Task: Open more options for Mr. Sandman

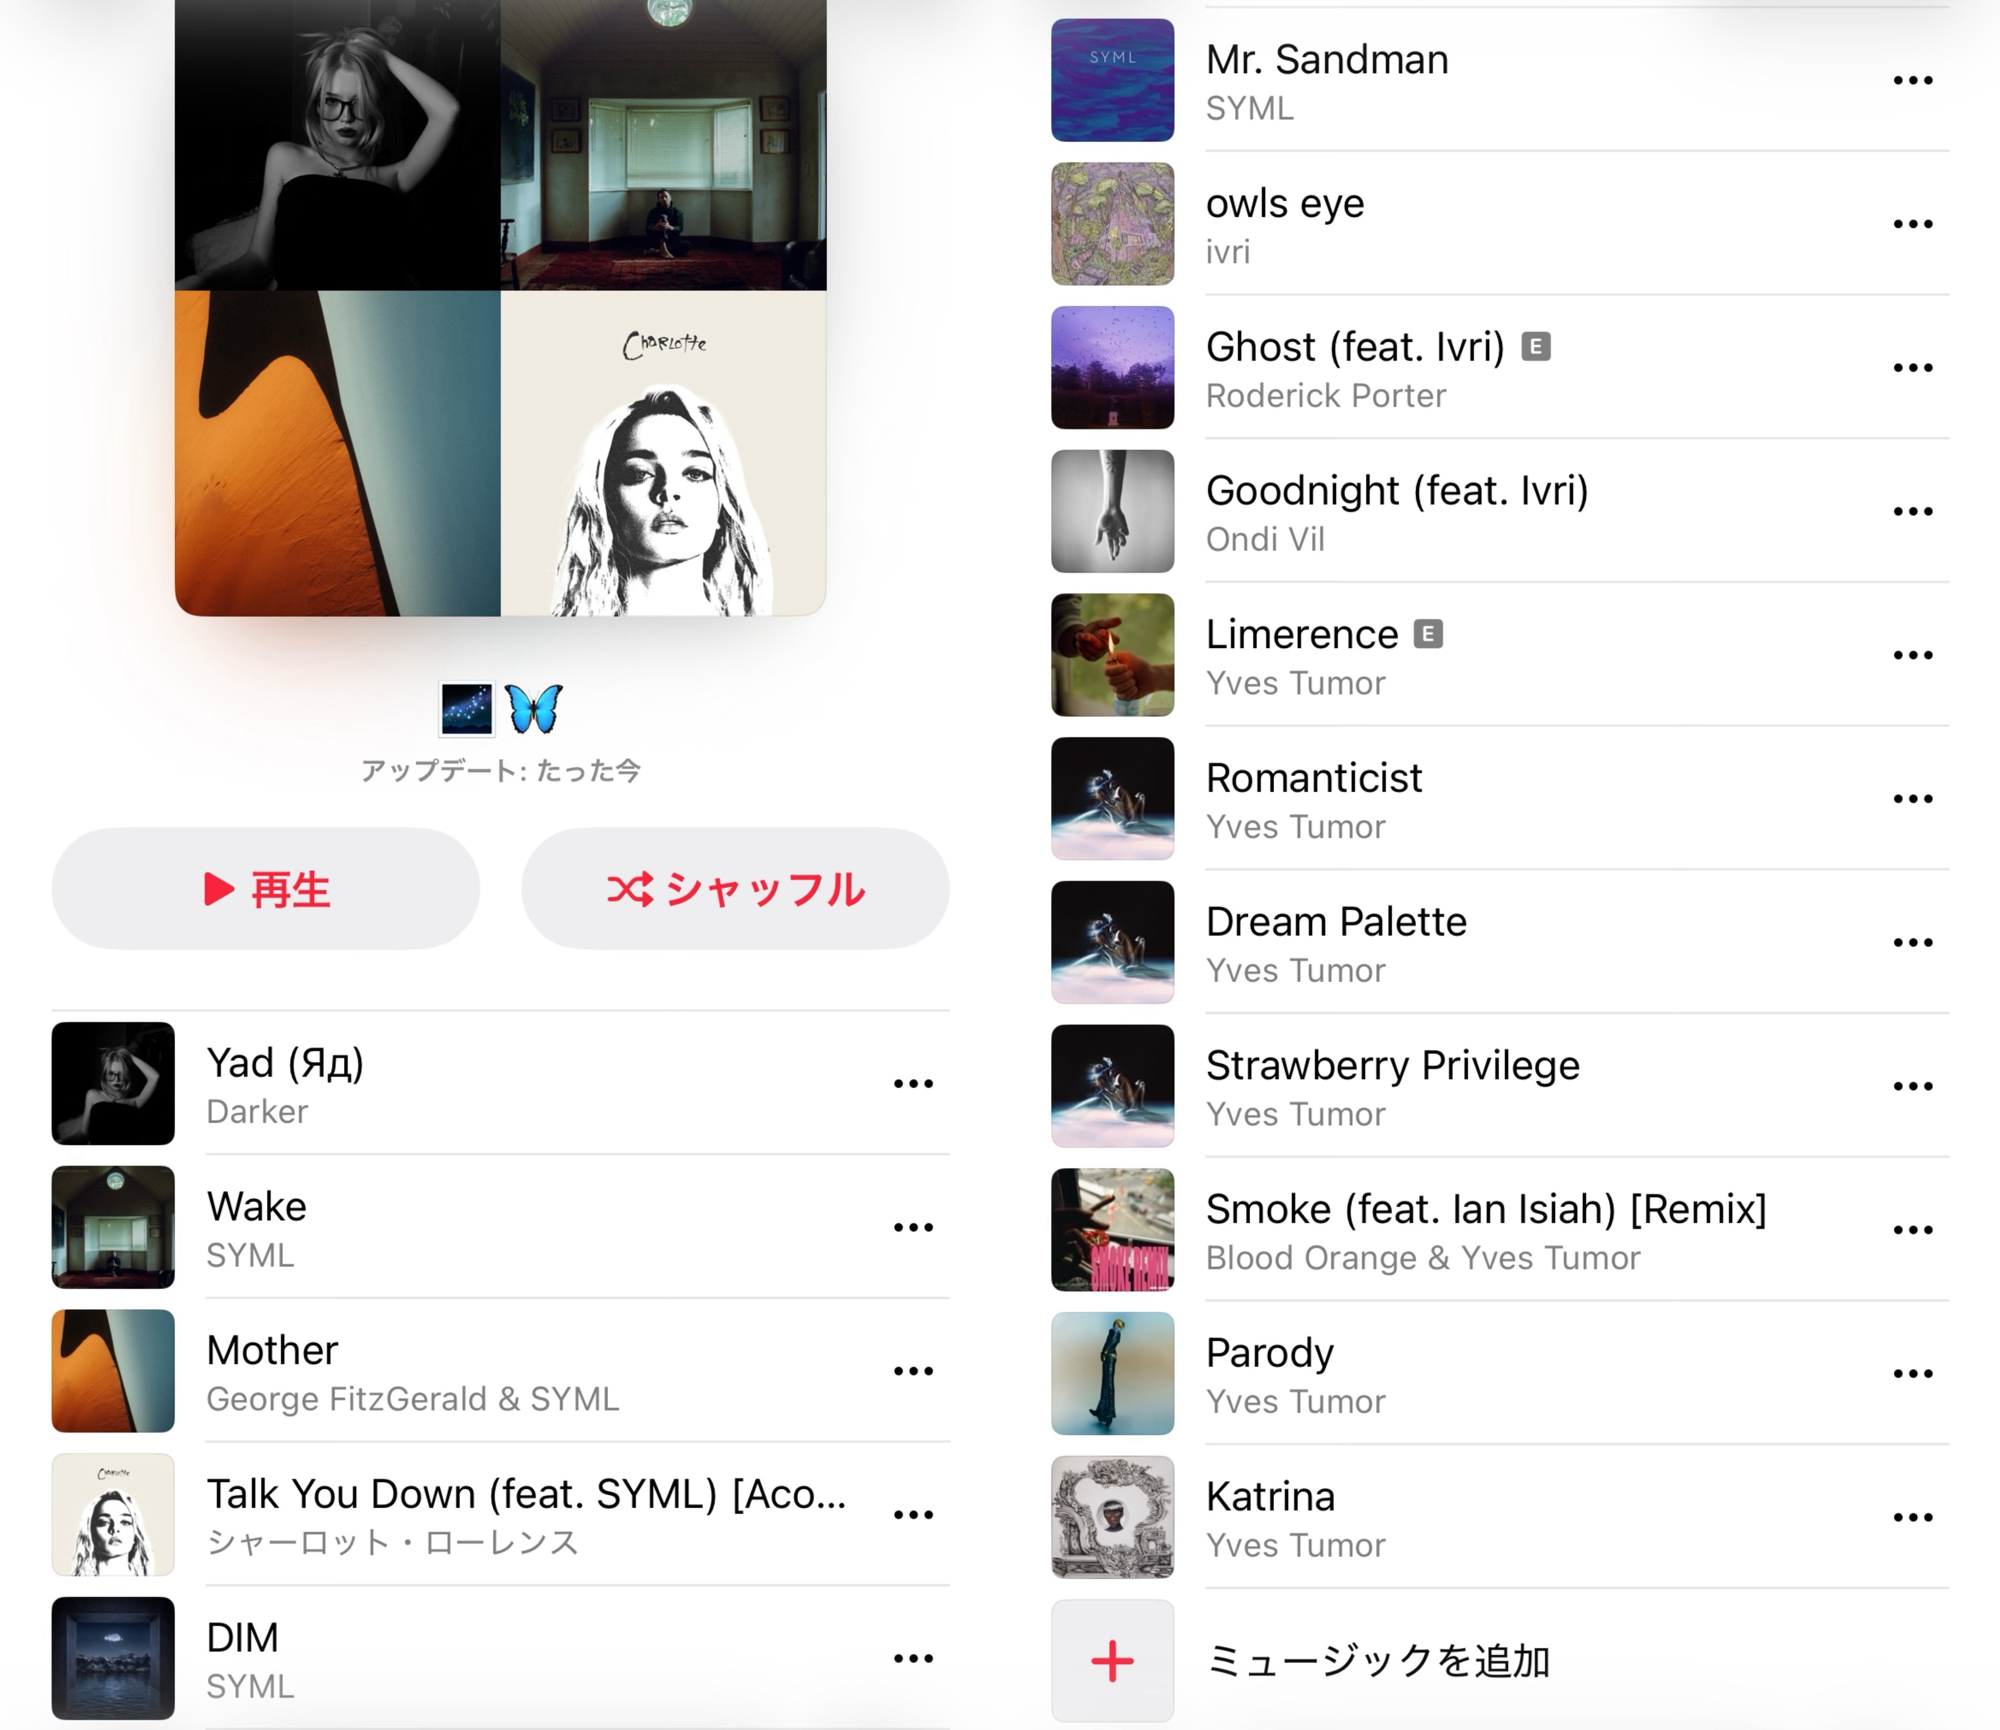Action: [1912, 81]
